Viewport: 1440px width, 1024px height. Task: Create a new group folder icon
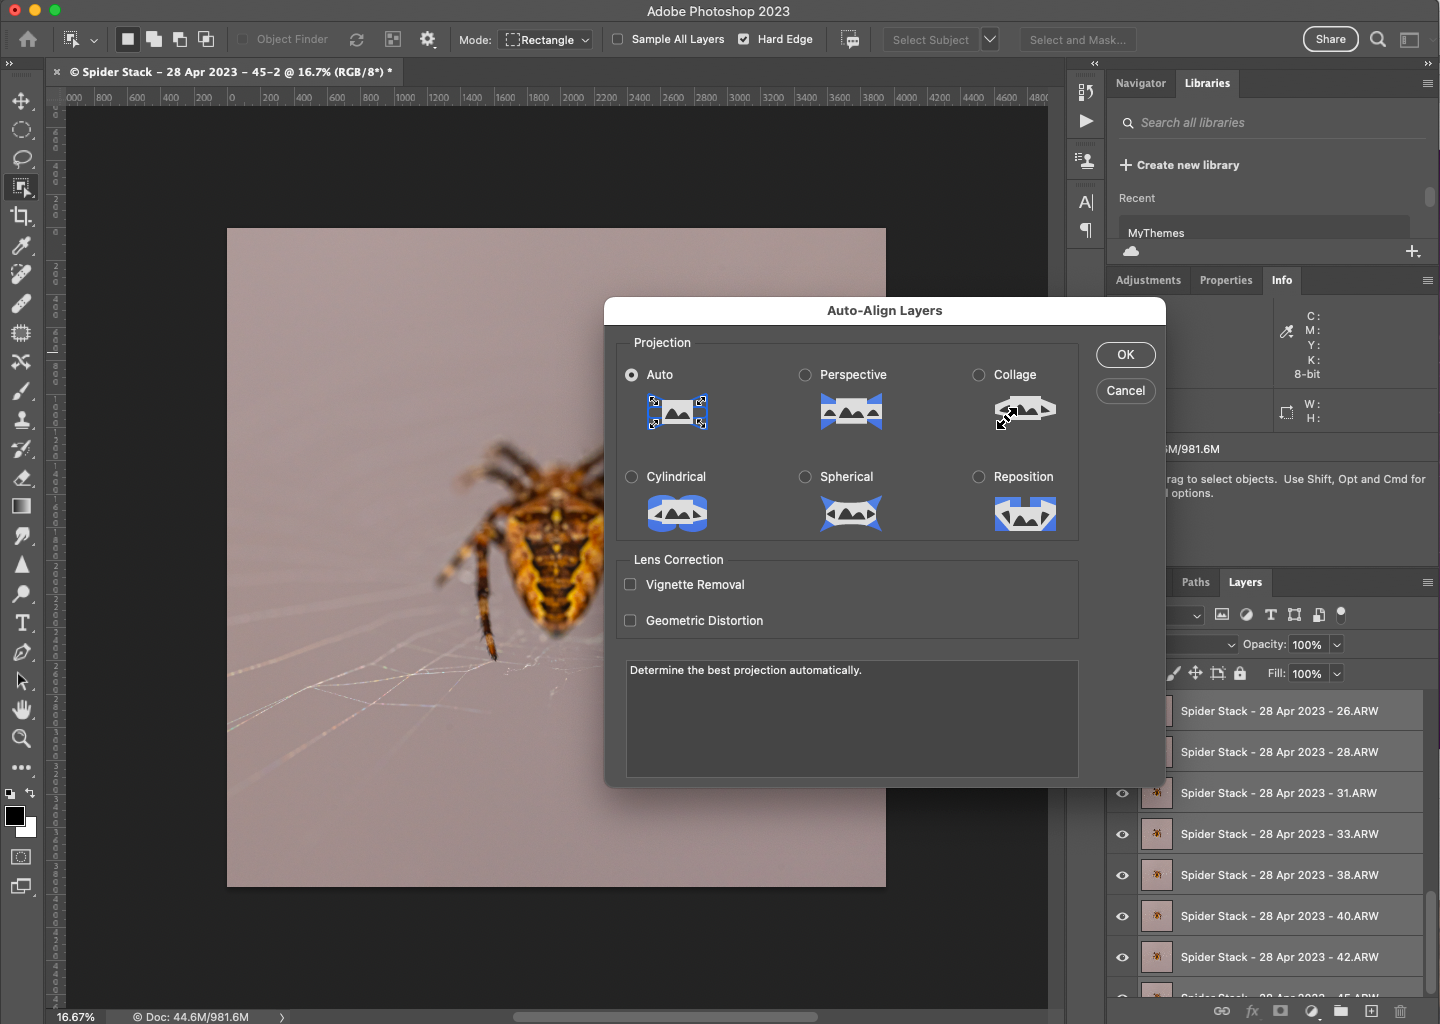(1341, 1011)
